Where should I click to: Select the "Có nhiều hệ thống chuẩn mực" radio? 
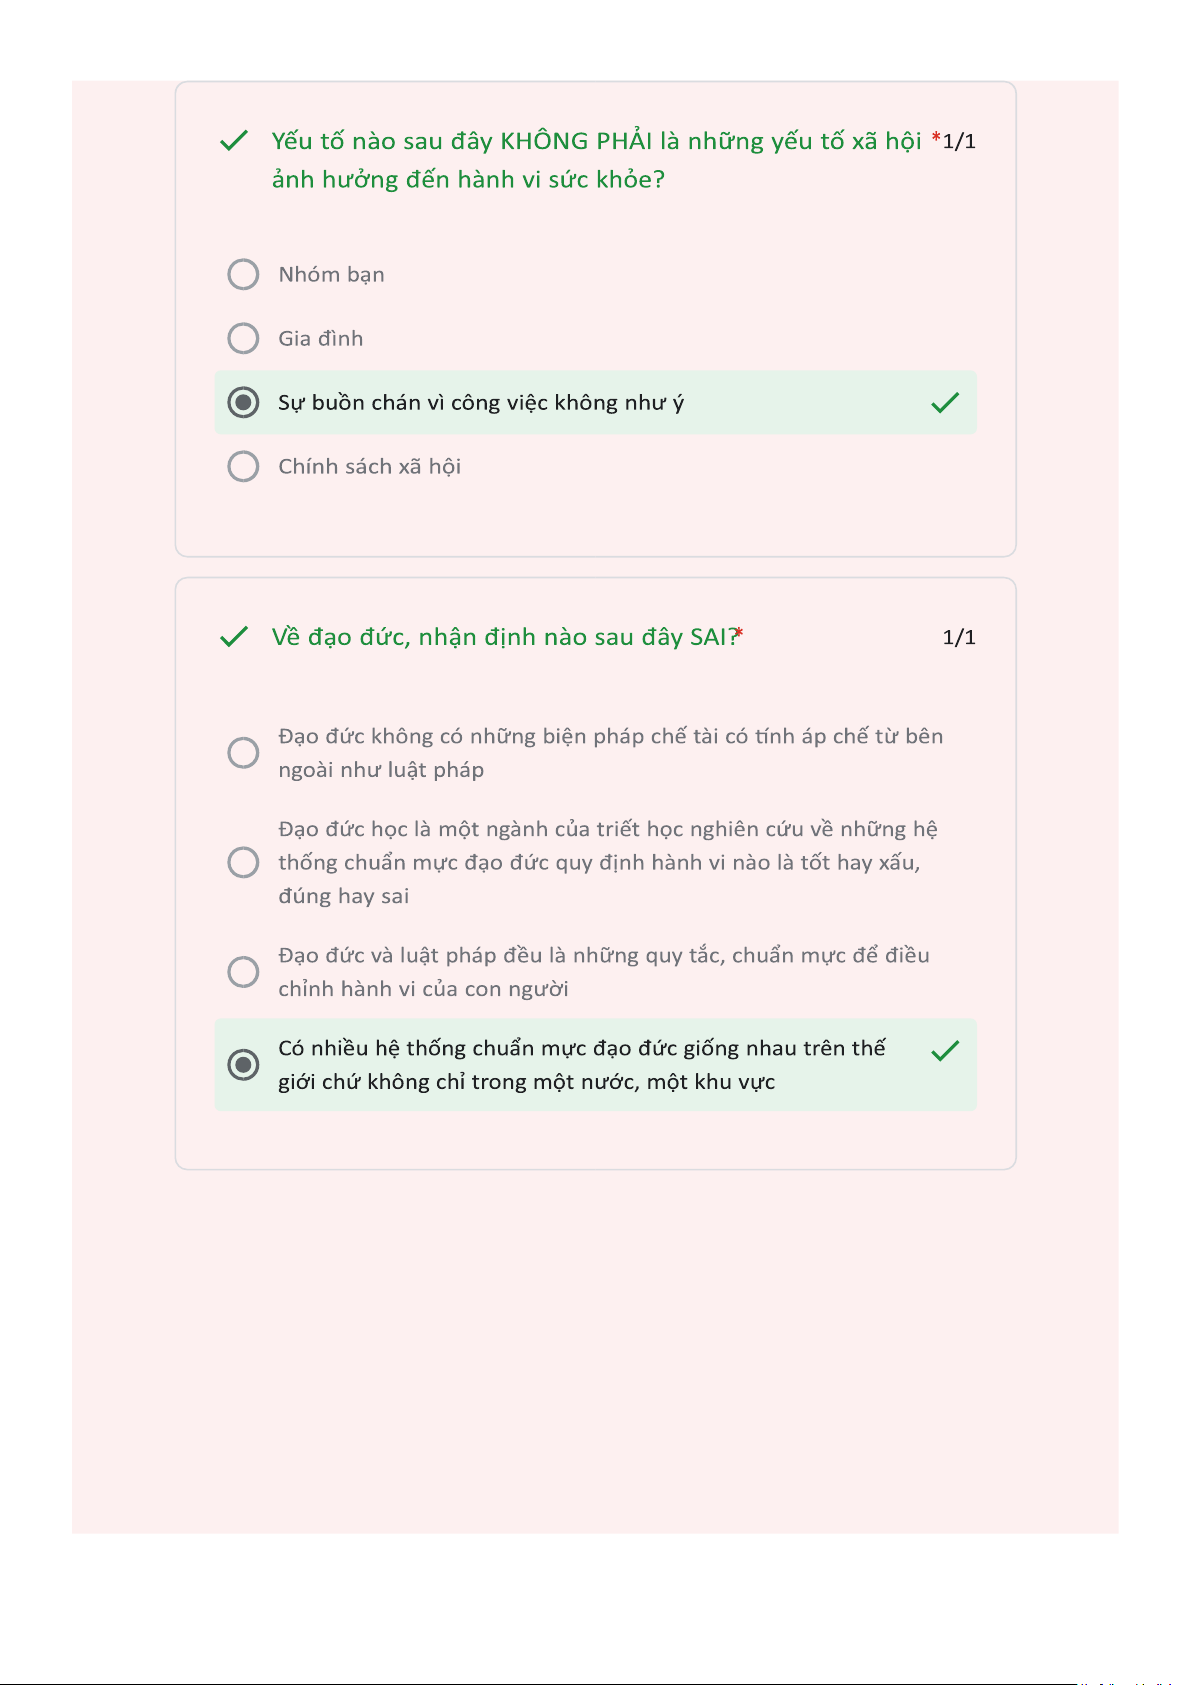[243, 1065]
